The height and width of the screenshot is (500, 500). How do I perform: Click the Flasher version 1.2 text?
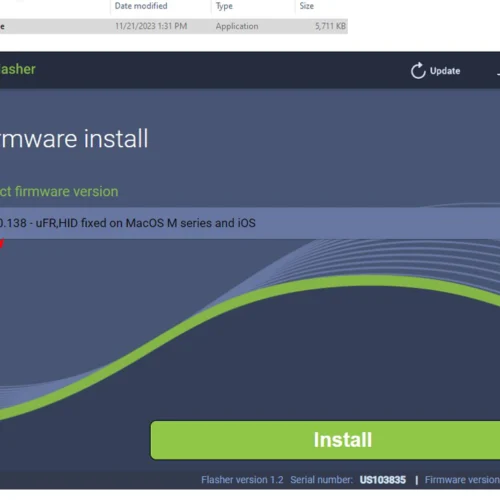pyautogui.click(x=242, y=480)
